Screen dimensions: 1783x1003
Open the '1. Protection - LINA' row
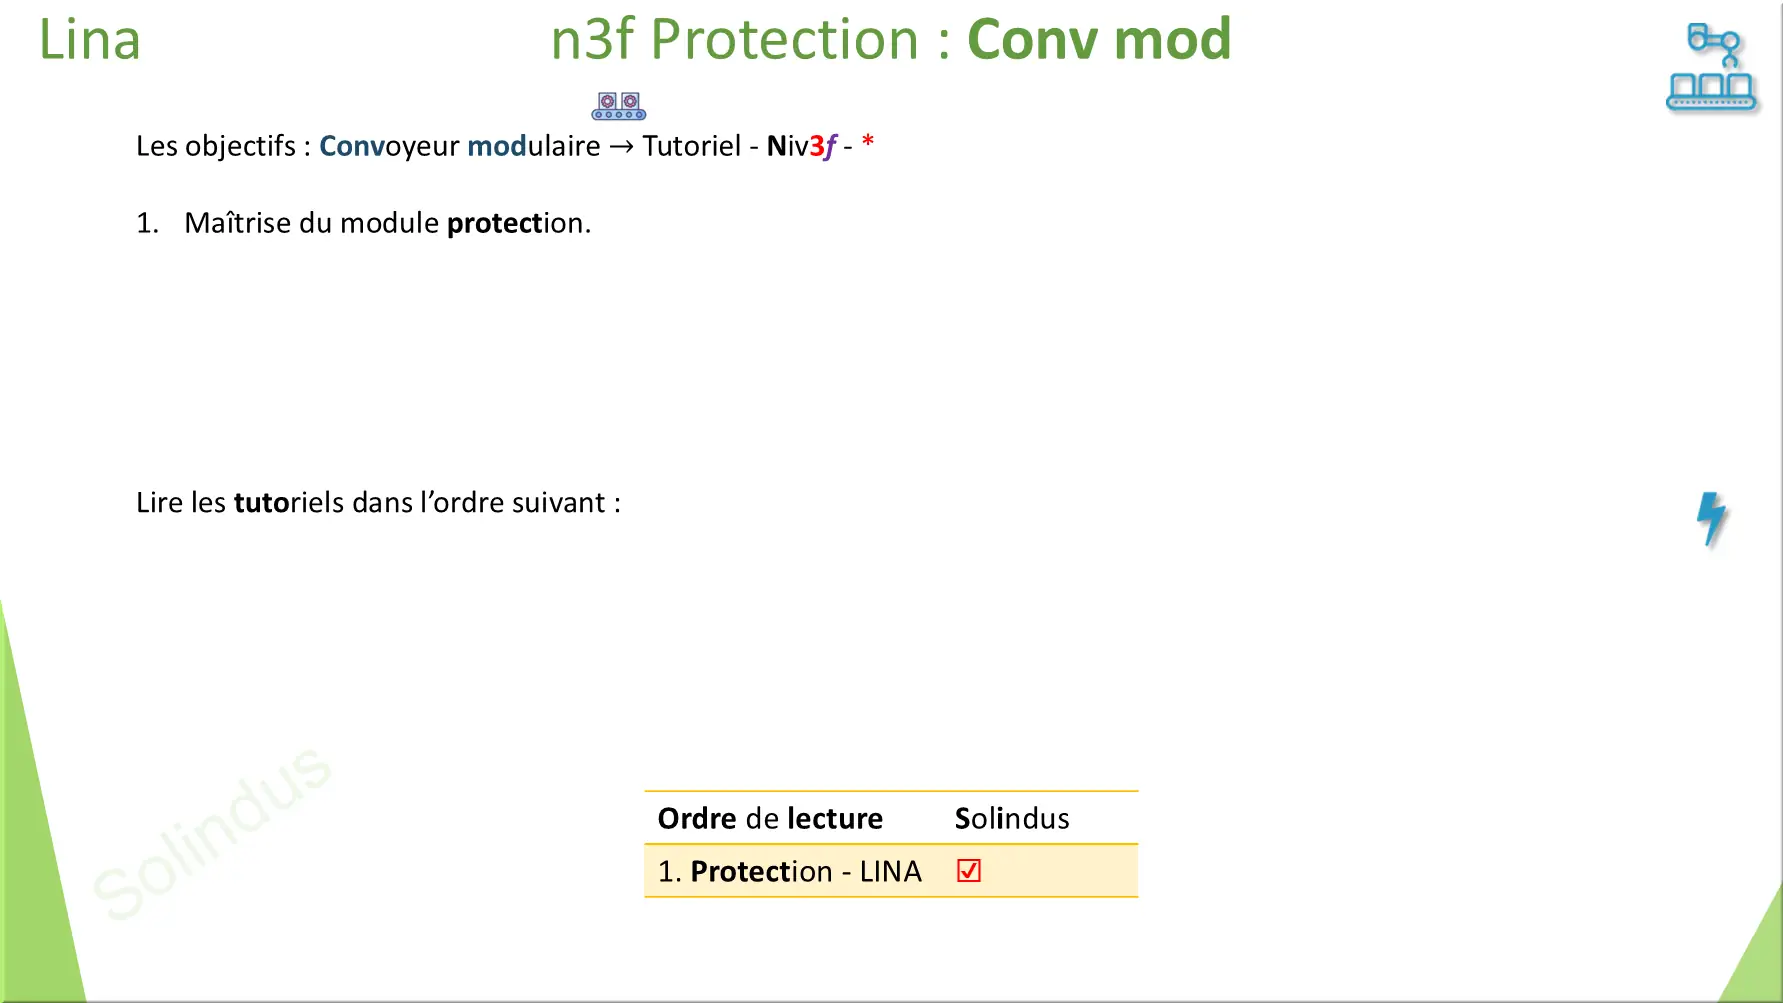[789, 871]
